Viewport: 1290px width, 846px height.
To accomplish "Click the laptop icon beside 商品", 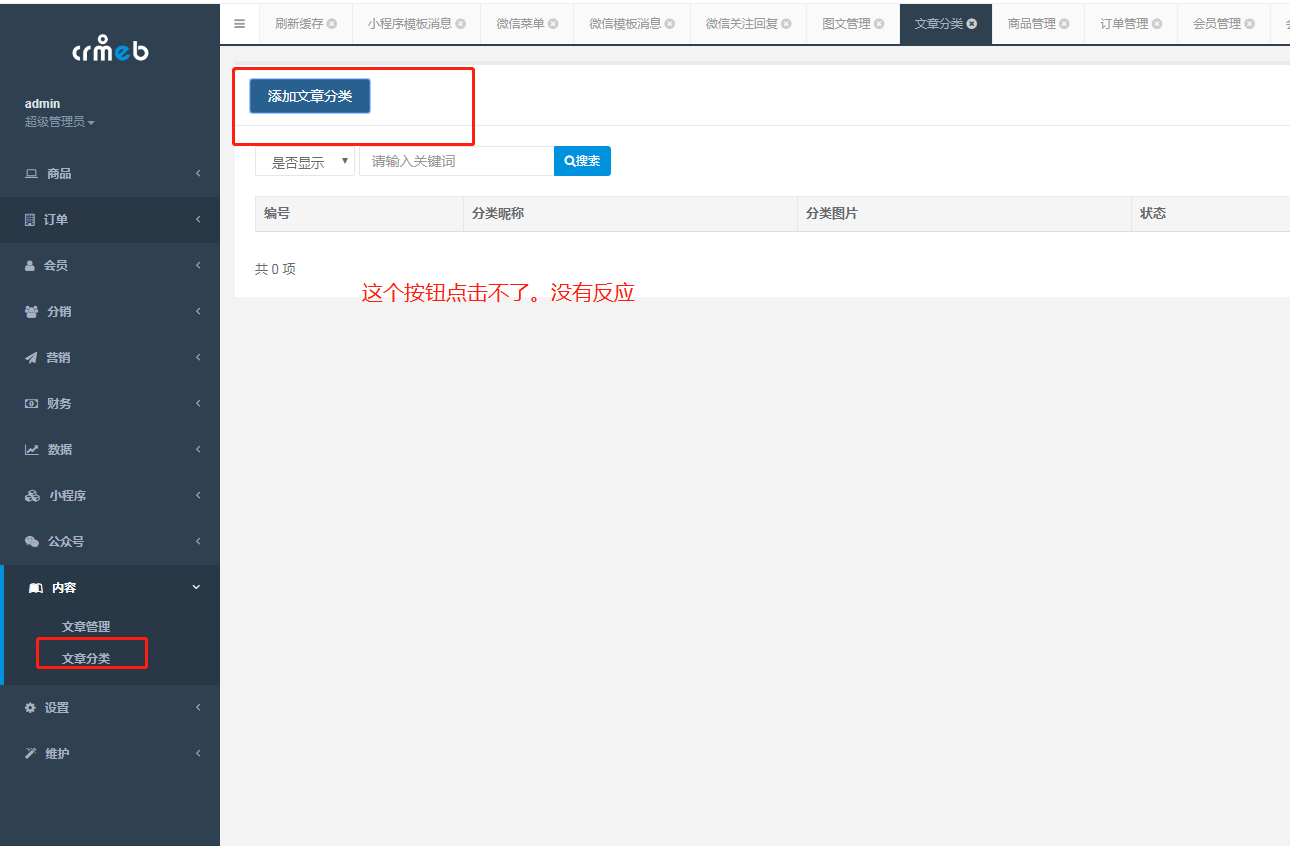I will point(31,174).
